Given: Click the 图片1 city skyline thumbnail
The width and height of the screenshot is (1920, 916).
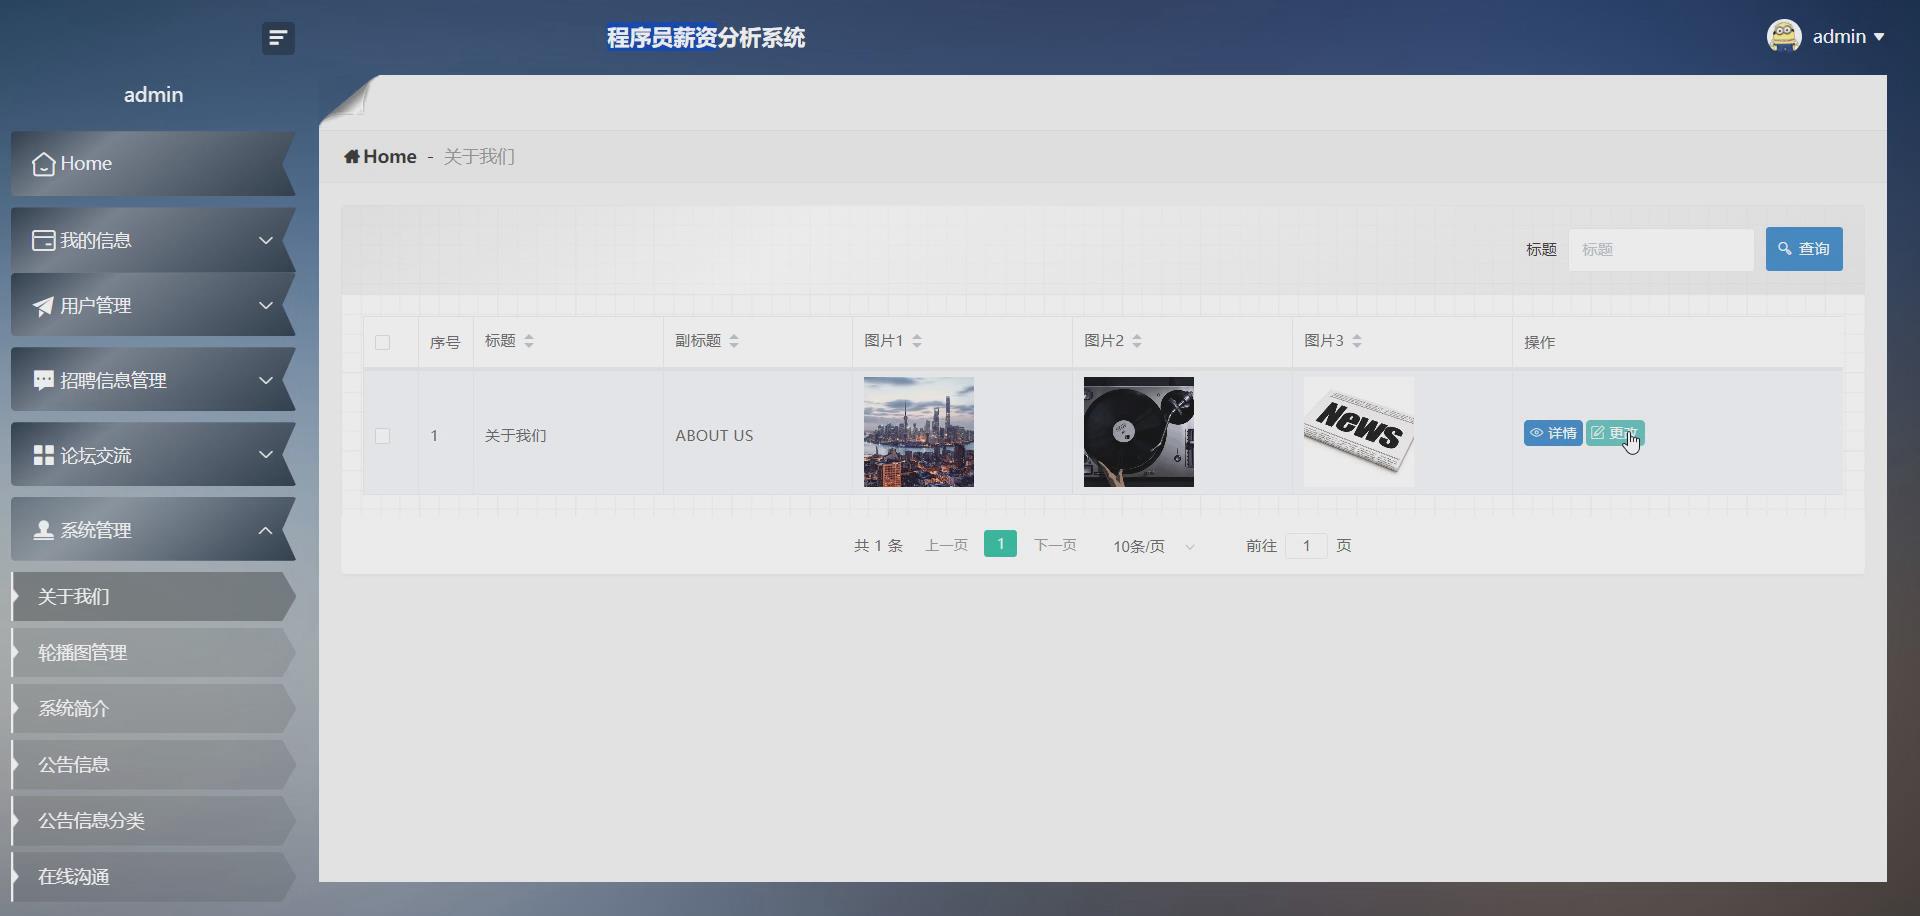Looking at the screenshot, I should point(918,432).
